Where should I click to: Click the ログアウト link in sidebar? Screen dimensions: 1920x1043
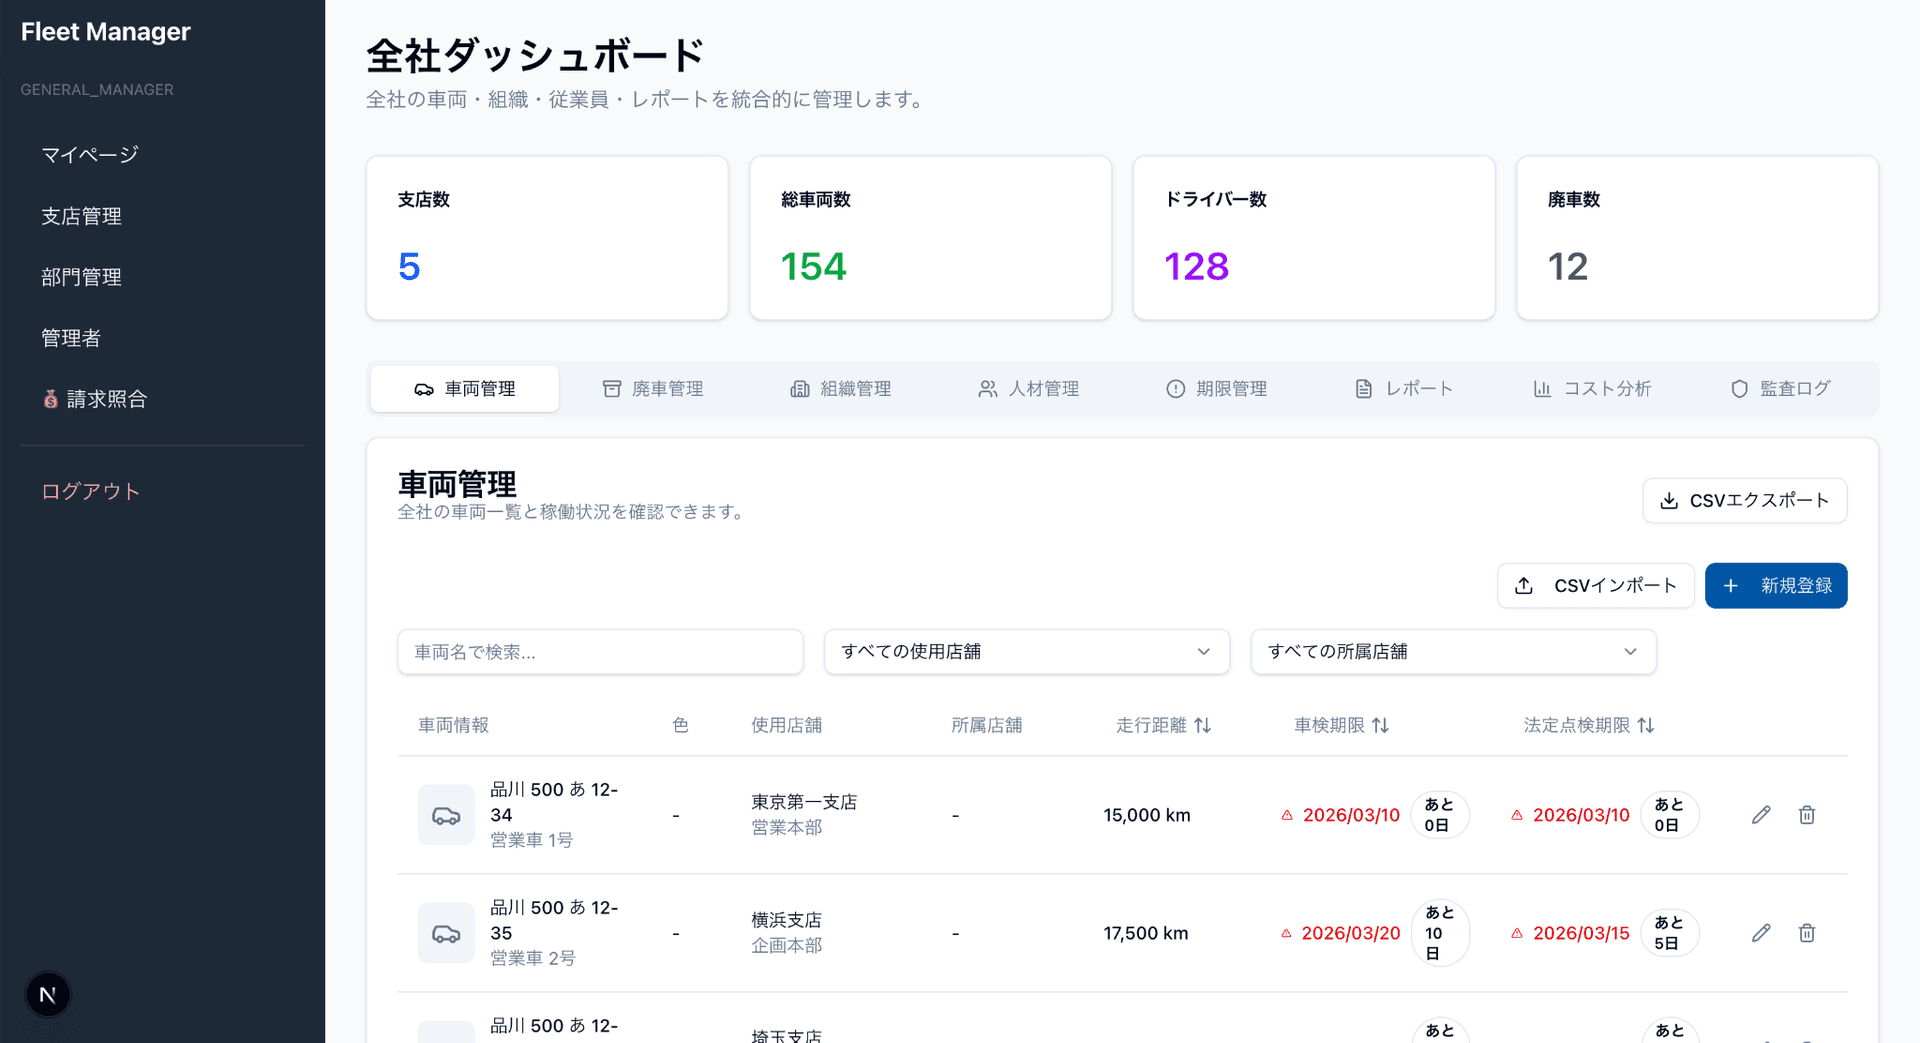click(x=90, y=491)
